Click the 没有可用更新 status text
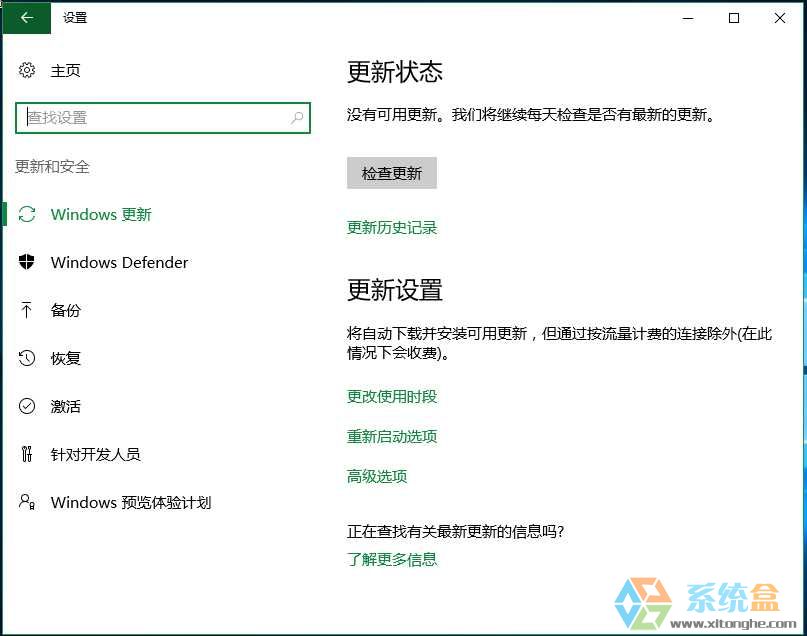Screen dimensions: 807x636 (x=531, y=114)
